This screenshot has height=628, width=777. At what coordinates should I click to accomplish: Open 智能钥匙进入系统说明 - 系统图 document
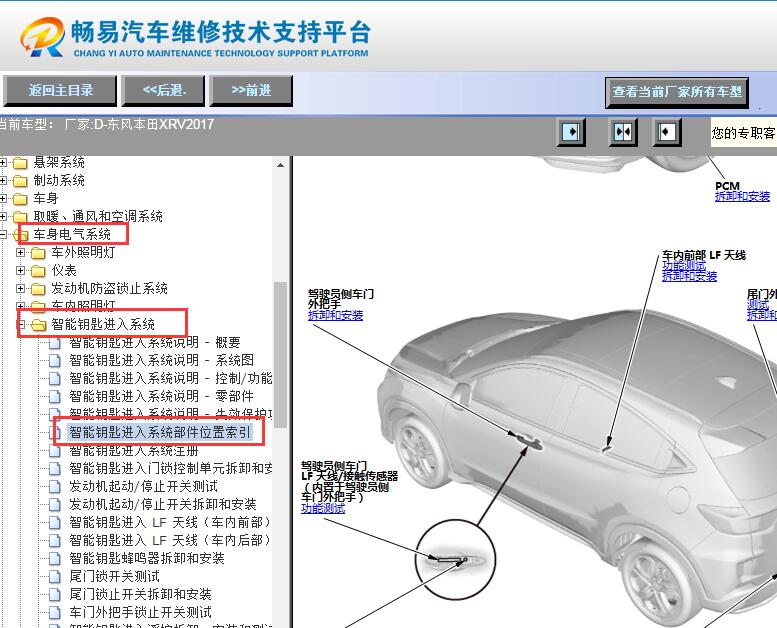tap(161, 360)
